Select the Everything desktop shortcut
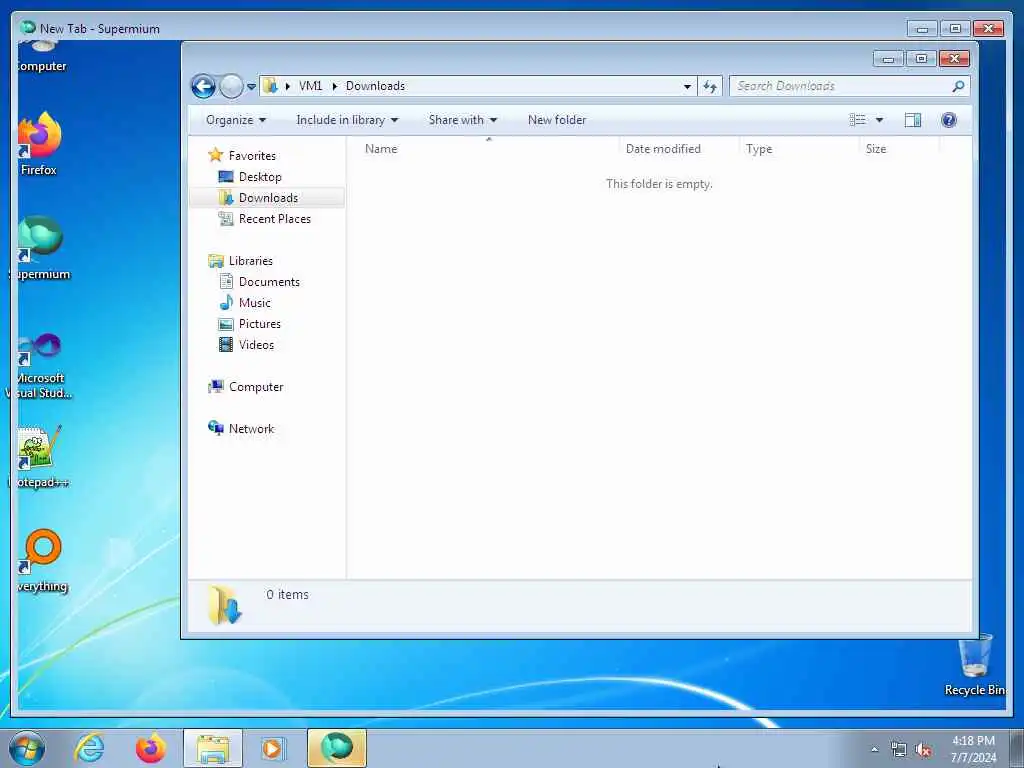 click(42, 560)
